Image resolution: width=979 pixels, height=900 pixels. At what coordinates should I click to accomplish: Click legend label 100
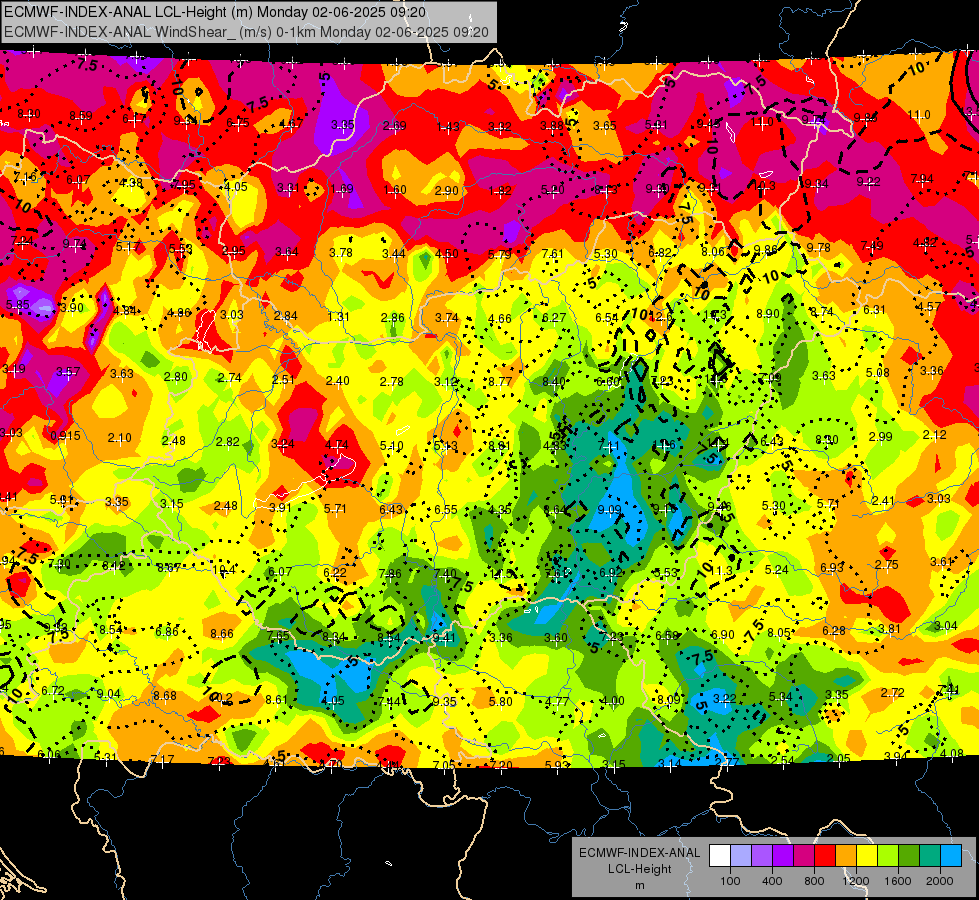pos(730,881)
